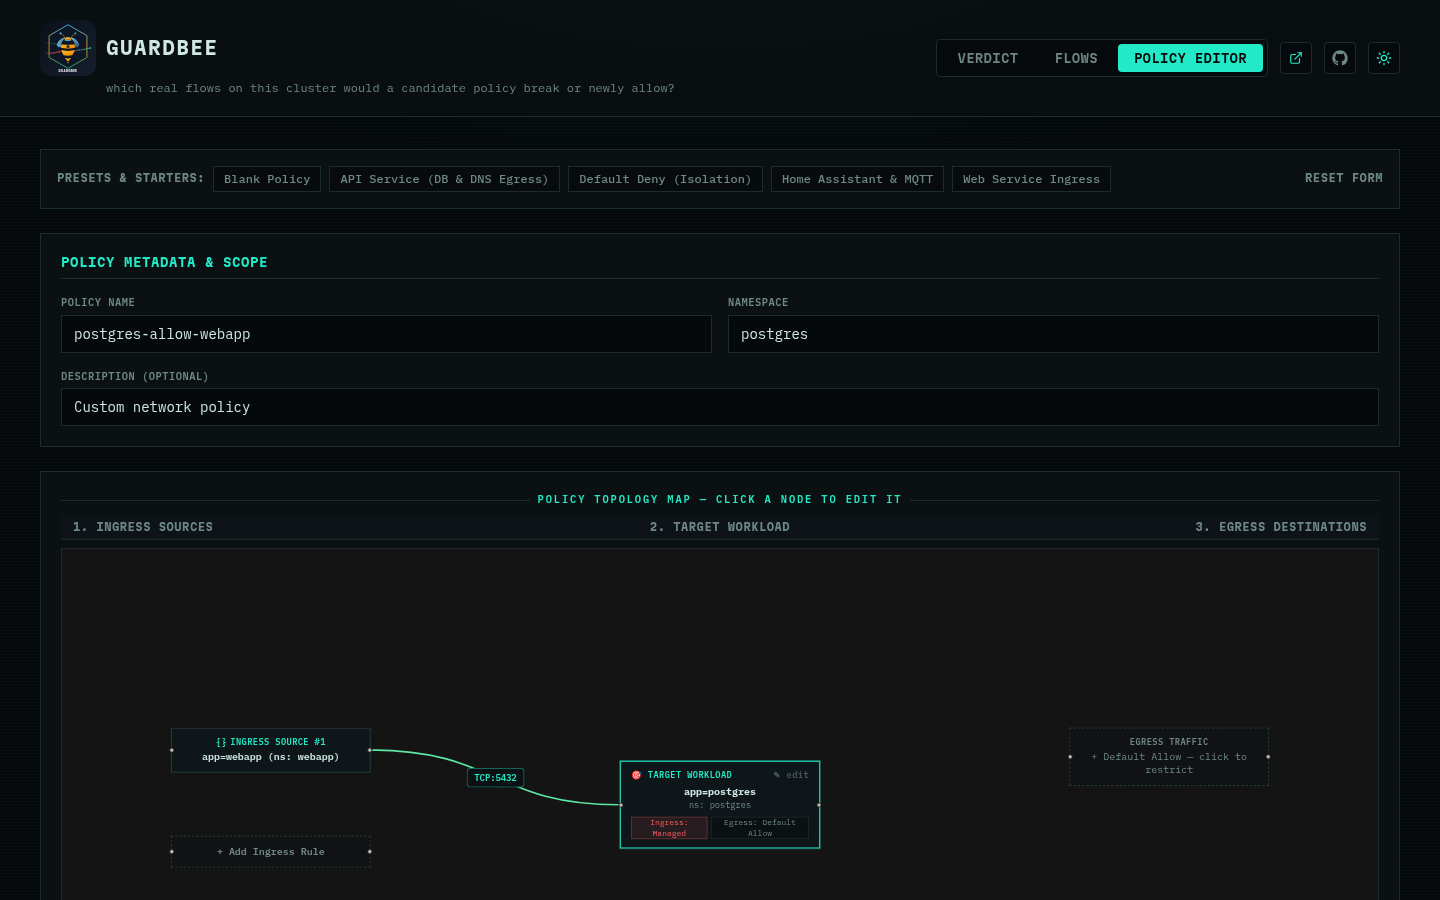Focus the Namespace input field
The image size is (1440, 900).
click(x=1053, y=334)
